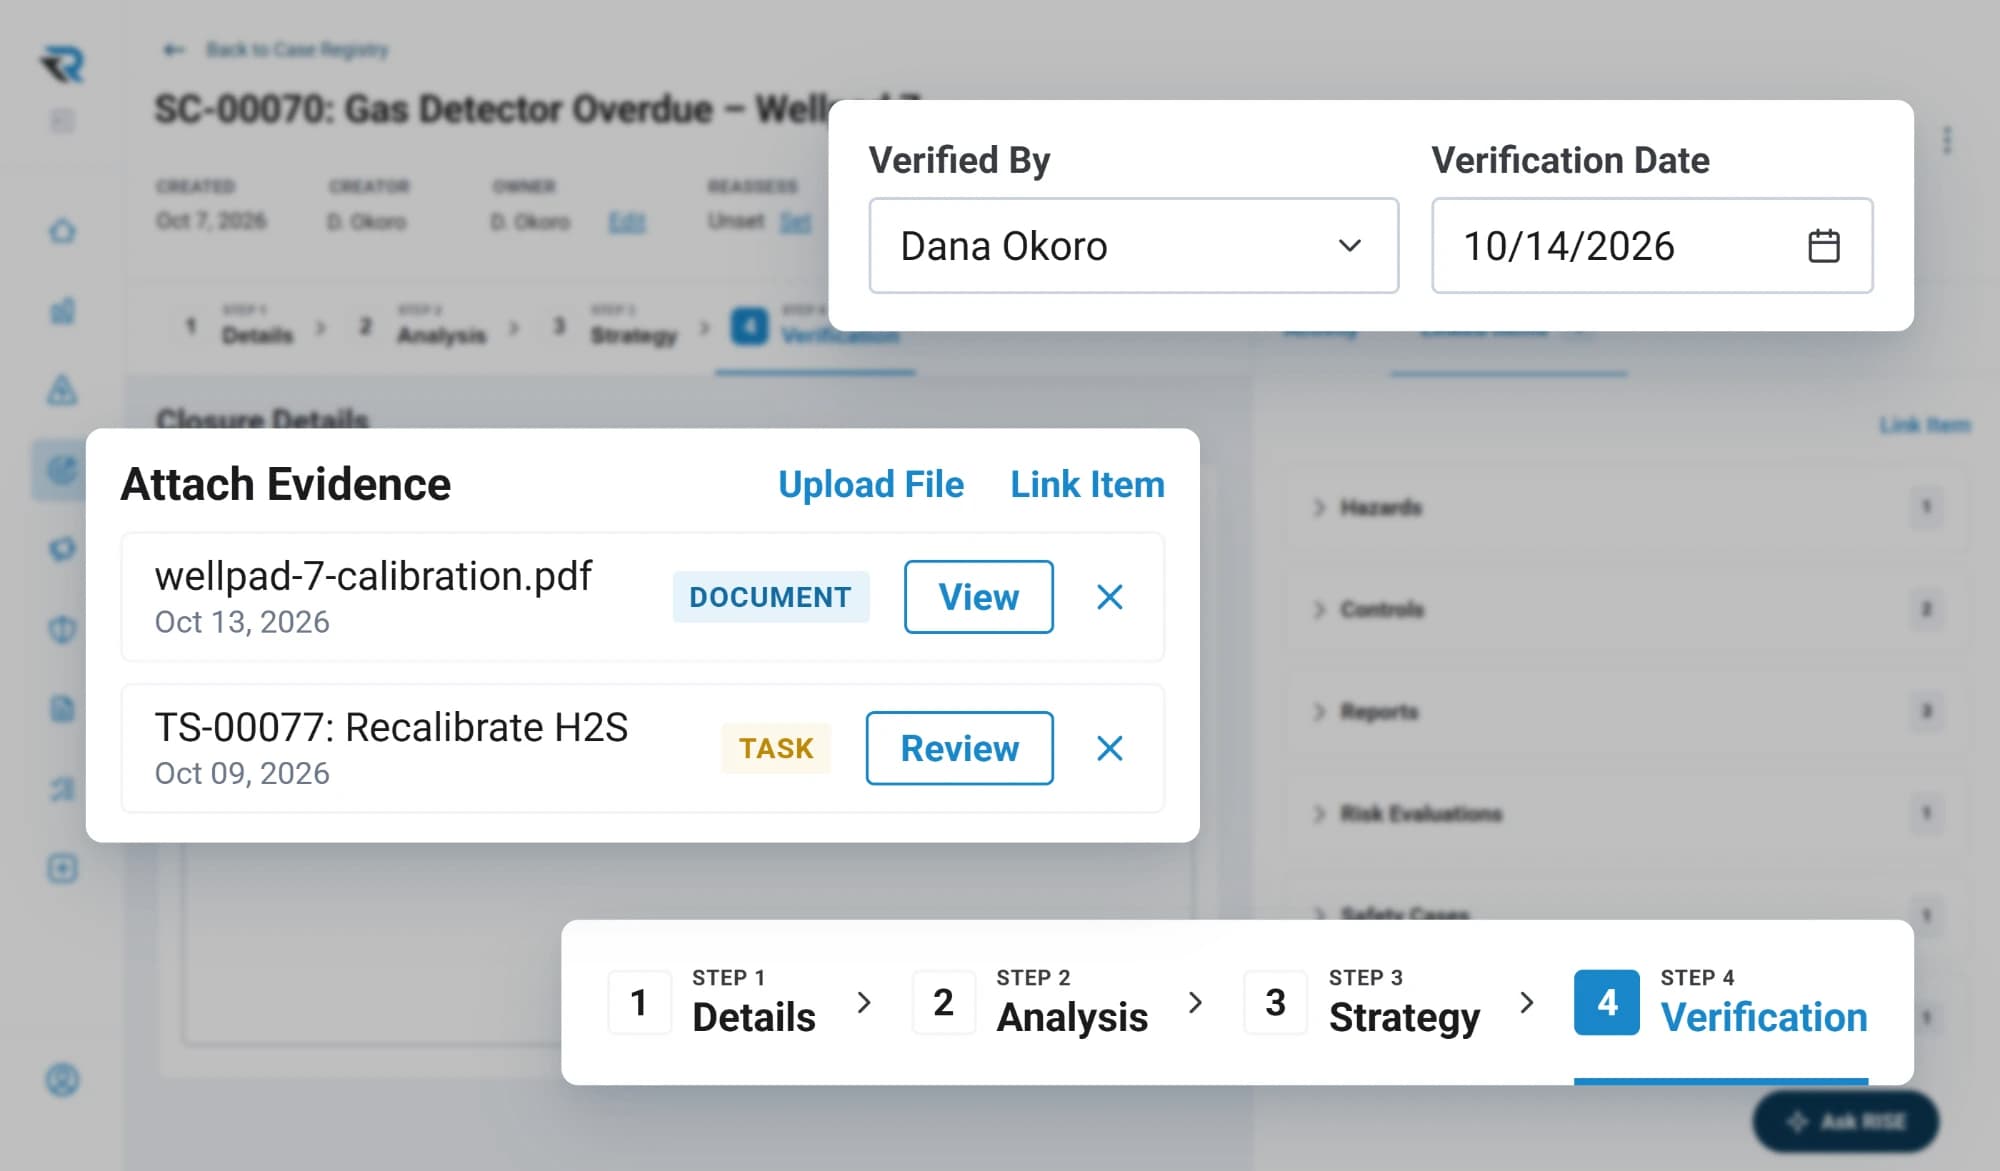Click the TASK badge on TS-00077 row
The width and height of the screenshot is (2000, 1171).
point(776,748)
